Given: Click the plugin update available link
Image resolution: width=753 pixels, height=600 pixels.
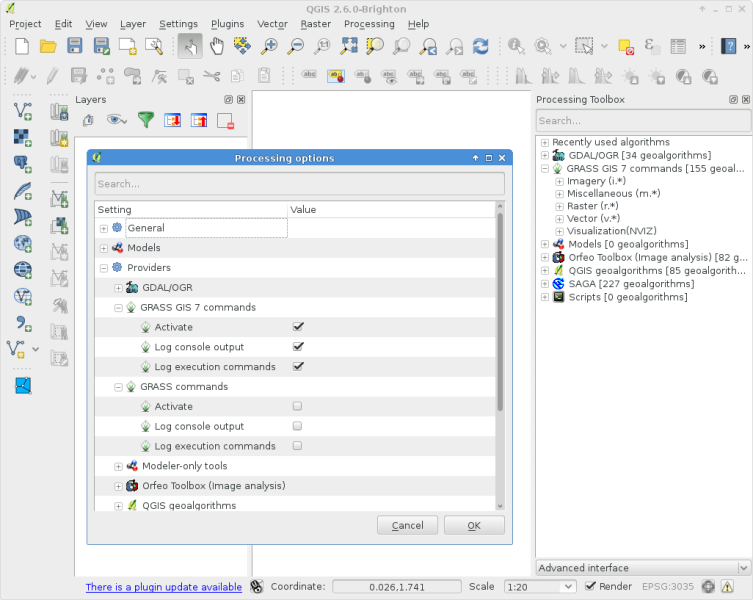Looking at the screenshot, I should click(164, 587).
